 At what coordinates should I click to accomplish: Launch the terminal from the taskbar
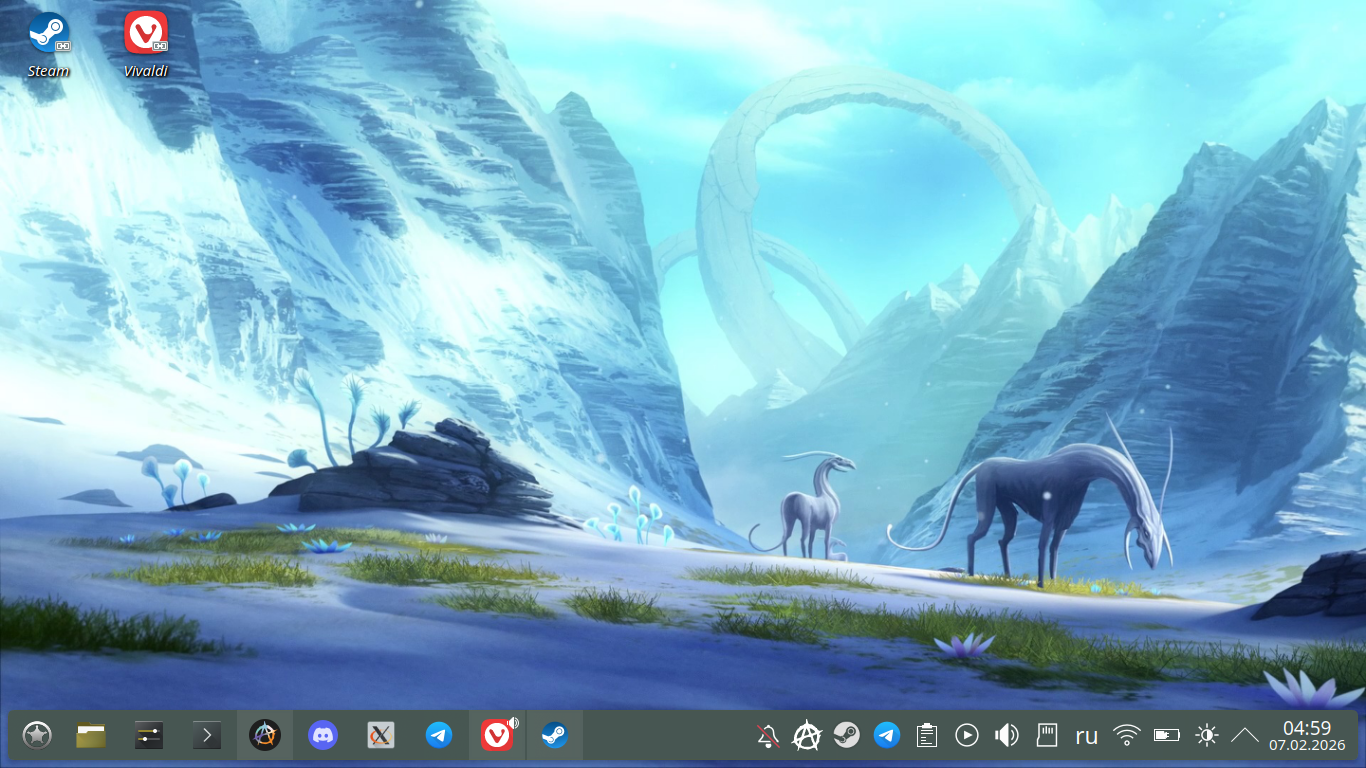point(207,736)
